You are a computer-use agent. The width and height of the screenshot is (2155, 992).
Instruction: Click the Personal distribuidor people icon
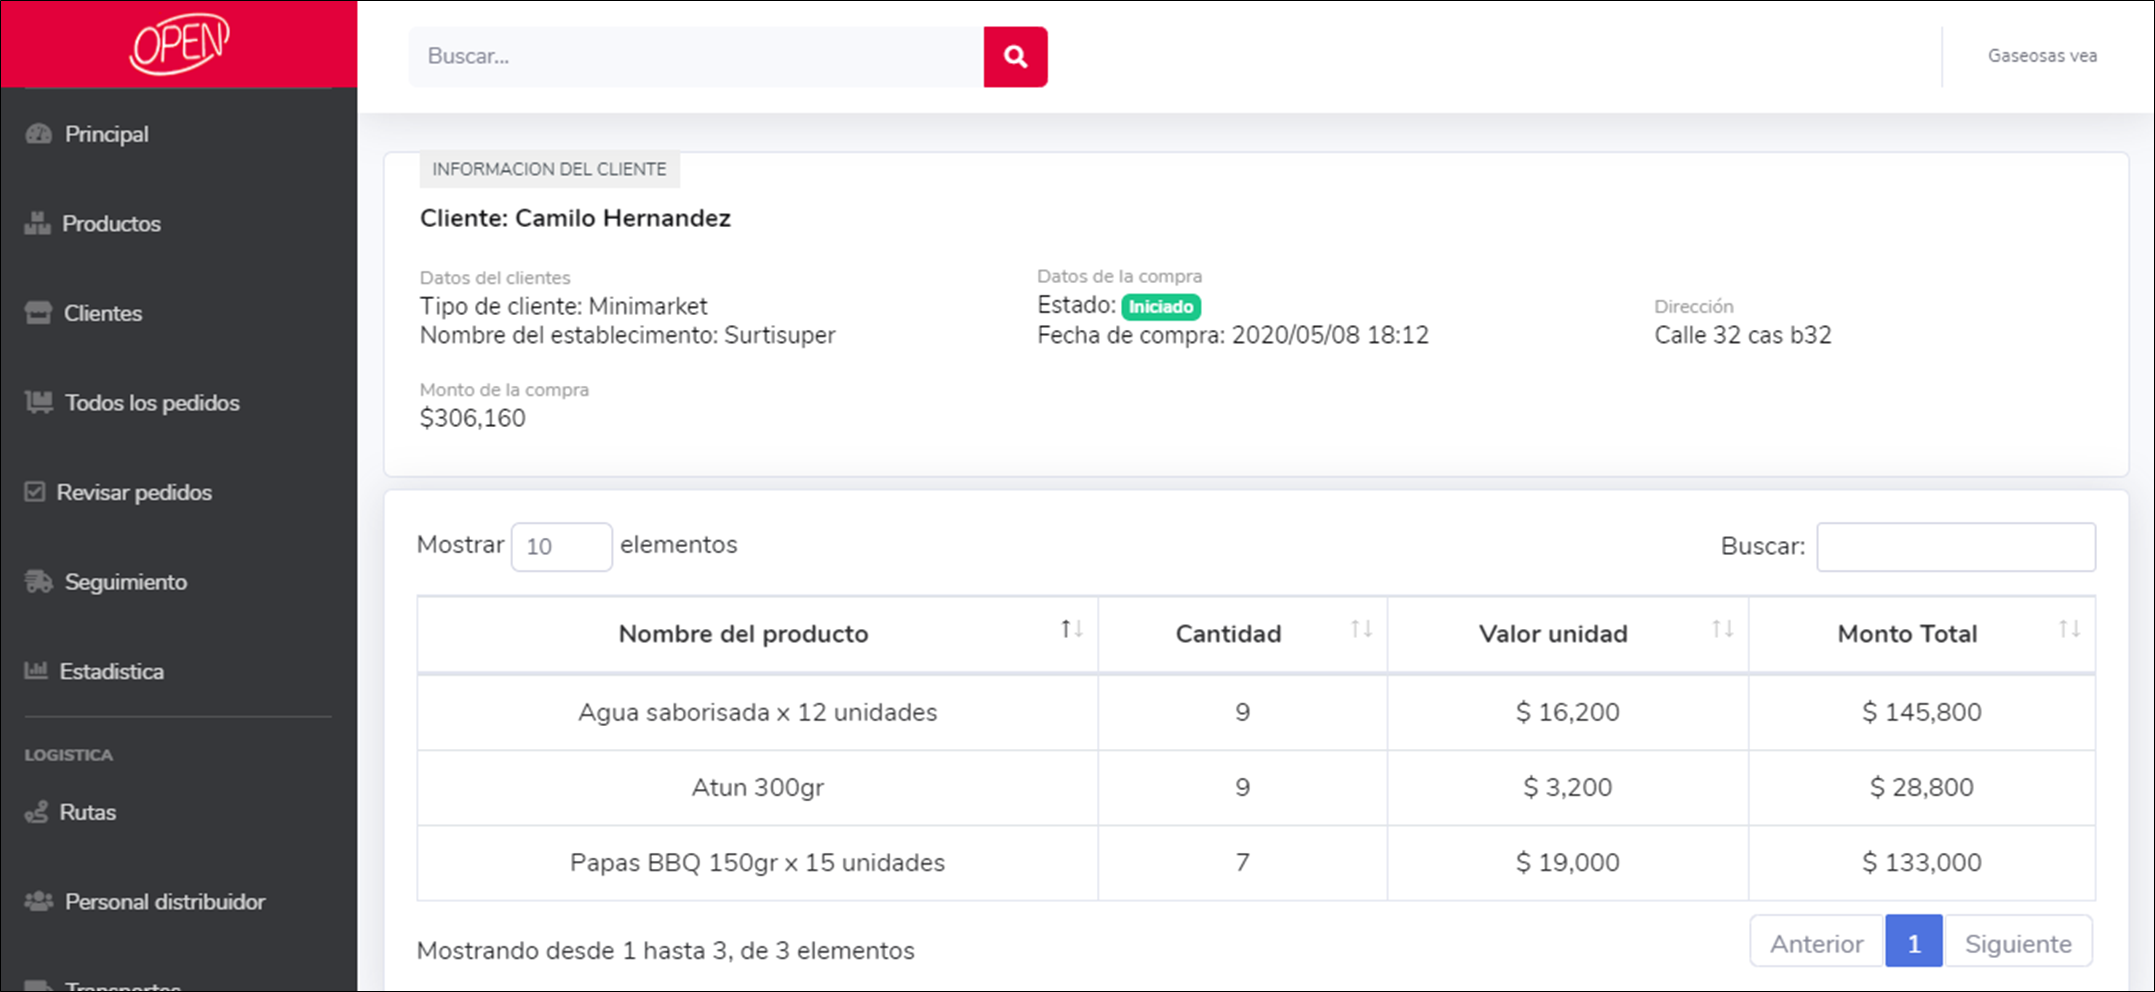39,901
